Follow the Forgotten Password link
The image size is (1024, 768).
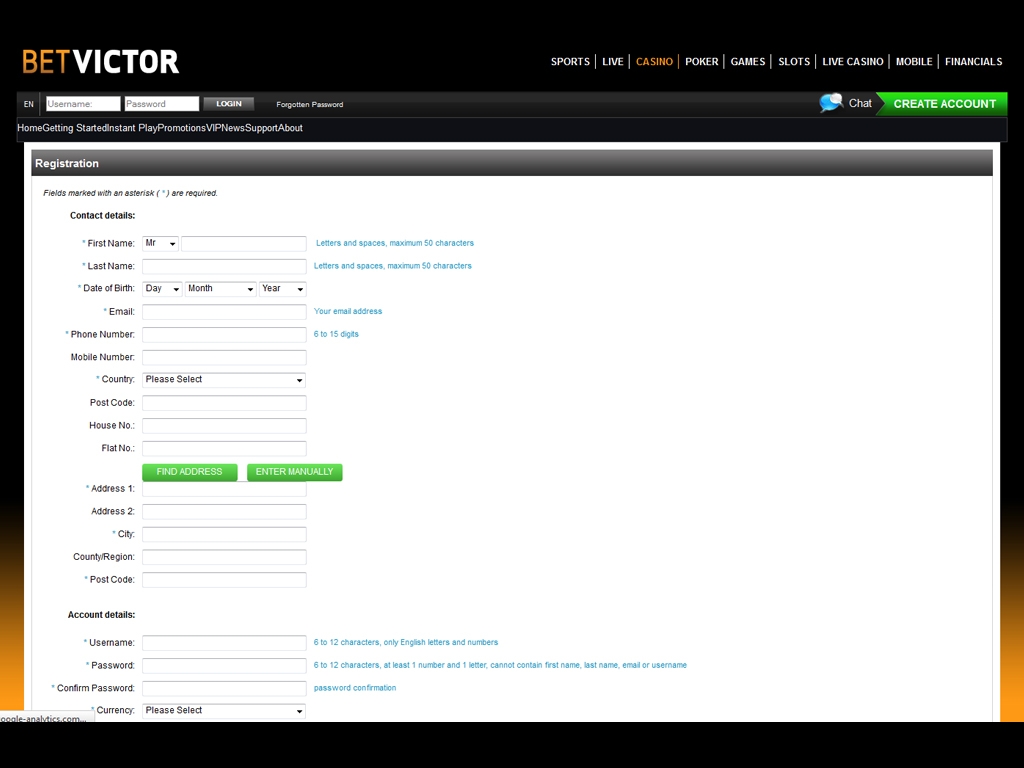[309, 104]
